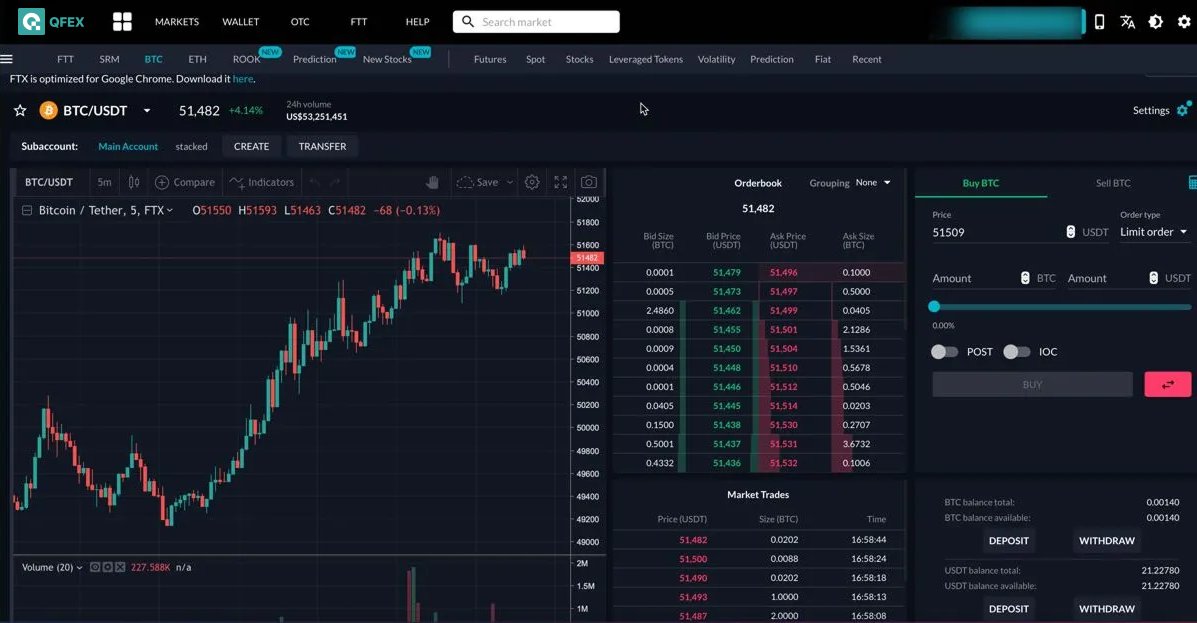1197x623 pixels.
Task: Hide the Volume indicator eye icon
Action: pos(95,567)
